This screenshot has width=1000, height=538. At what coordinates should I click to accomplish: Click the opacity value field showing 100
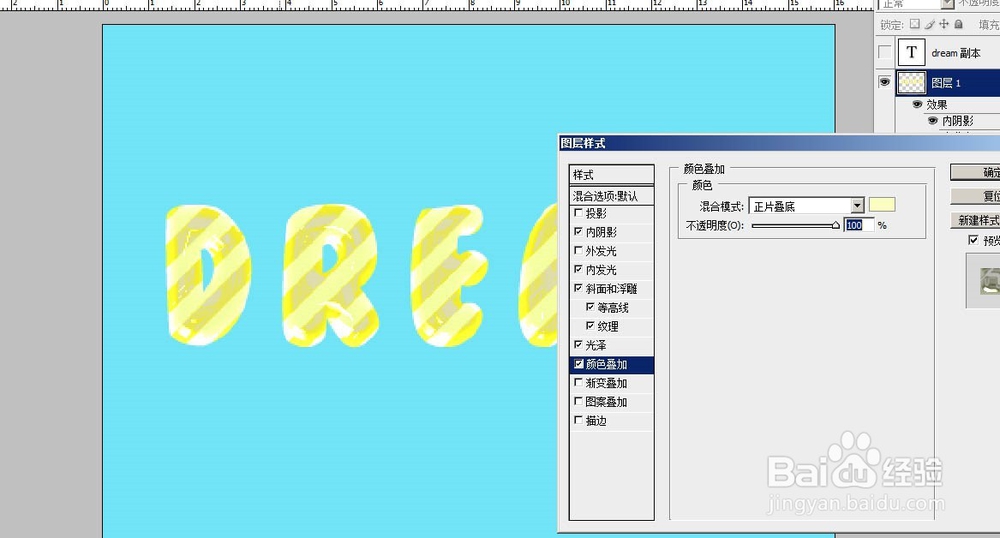[x=858, y=225]
